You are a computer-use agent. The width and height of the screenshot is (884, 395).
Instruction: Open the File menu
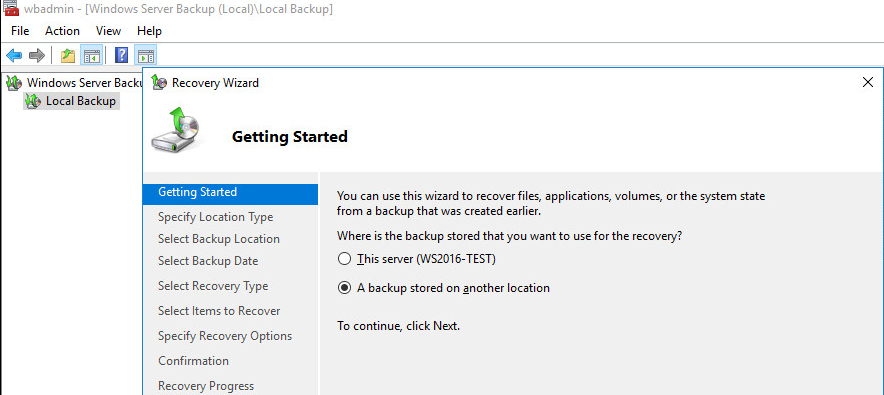coord(20,31)
